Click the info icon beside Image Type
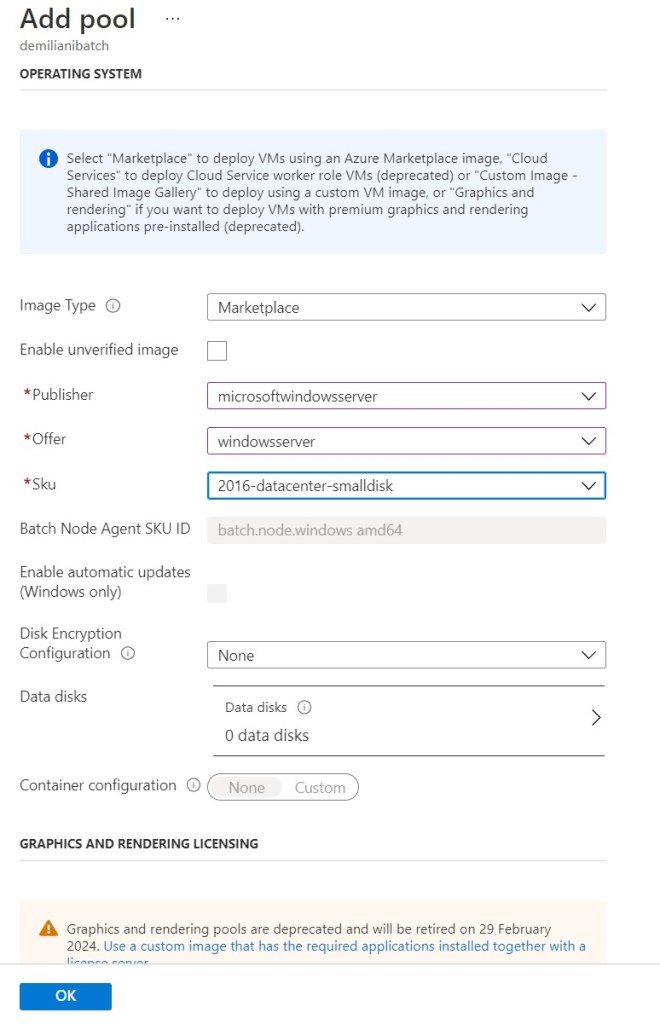 pyautogui.click(x=113, y=306)
